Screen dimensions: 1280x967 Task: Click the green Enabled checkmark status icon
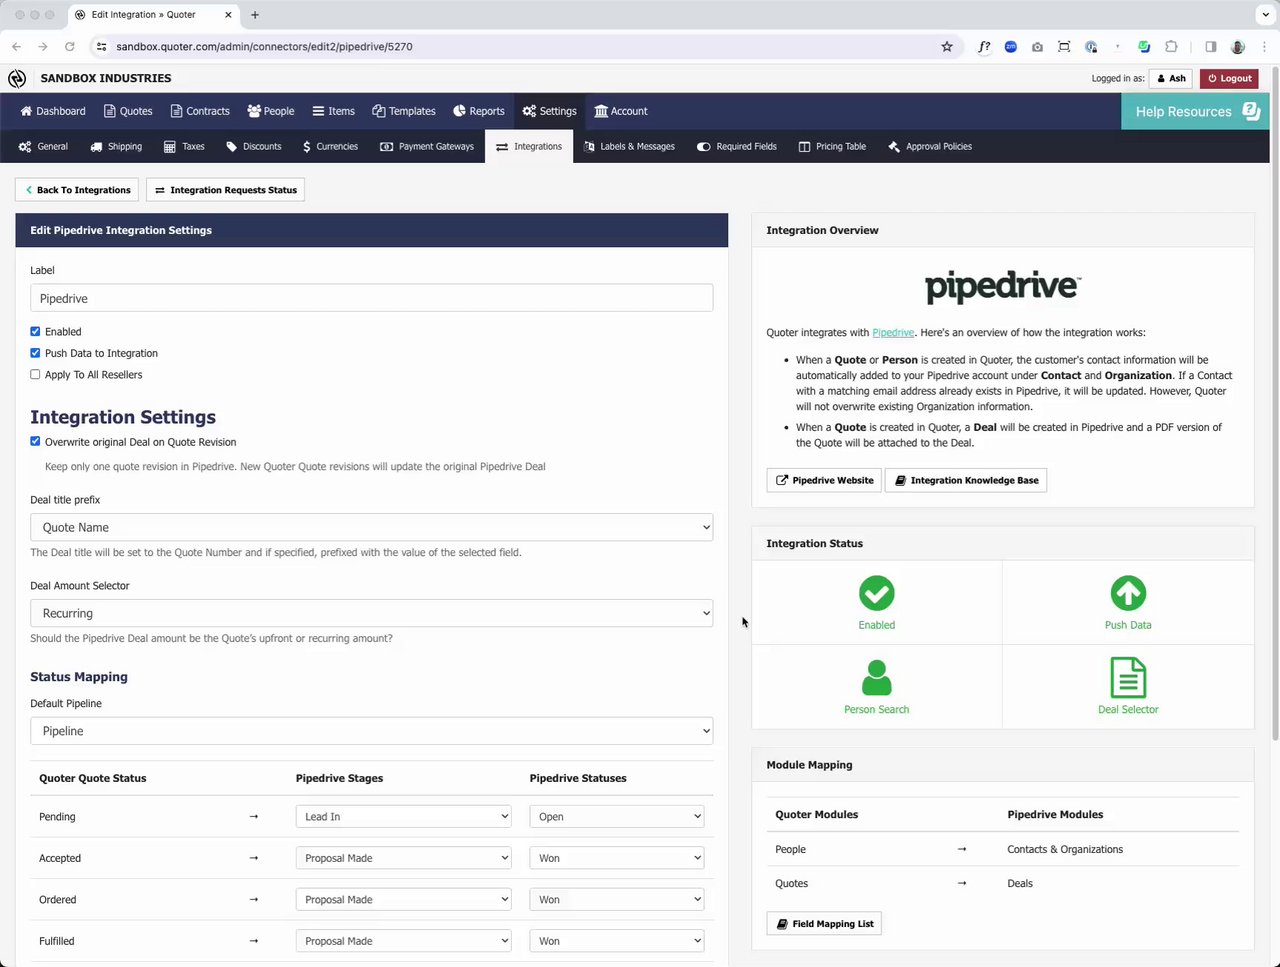877,593
